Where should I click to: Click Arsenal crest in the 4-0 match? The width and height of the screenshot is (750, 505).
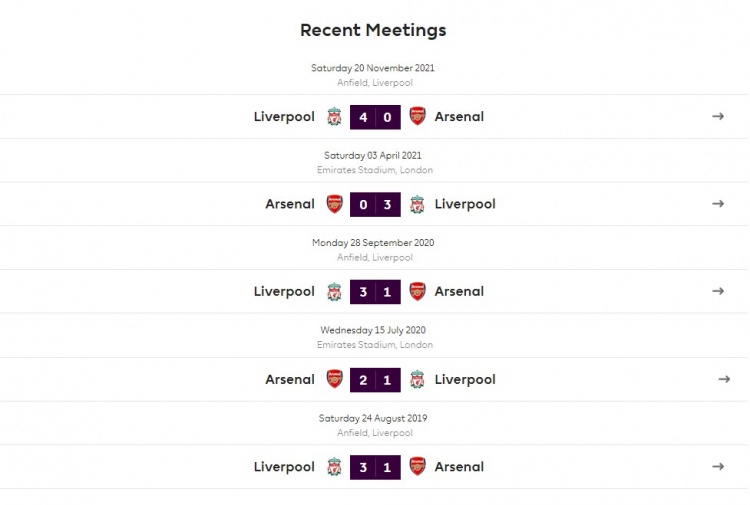pyautogui.click(x=418, y=116)
